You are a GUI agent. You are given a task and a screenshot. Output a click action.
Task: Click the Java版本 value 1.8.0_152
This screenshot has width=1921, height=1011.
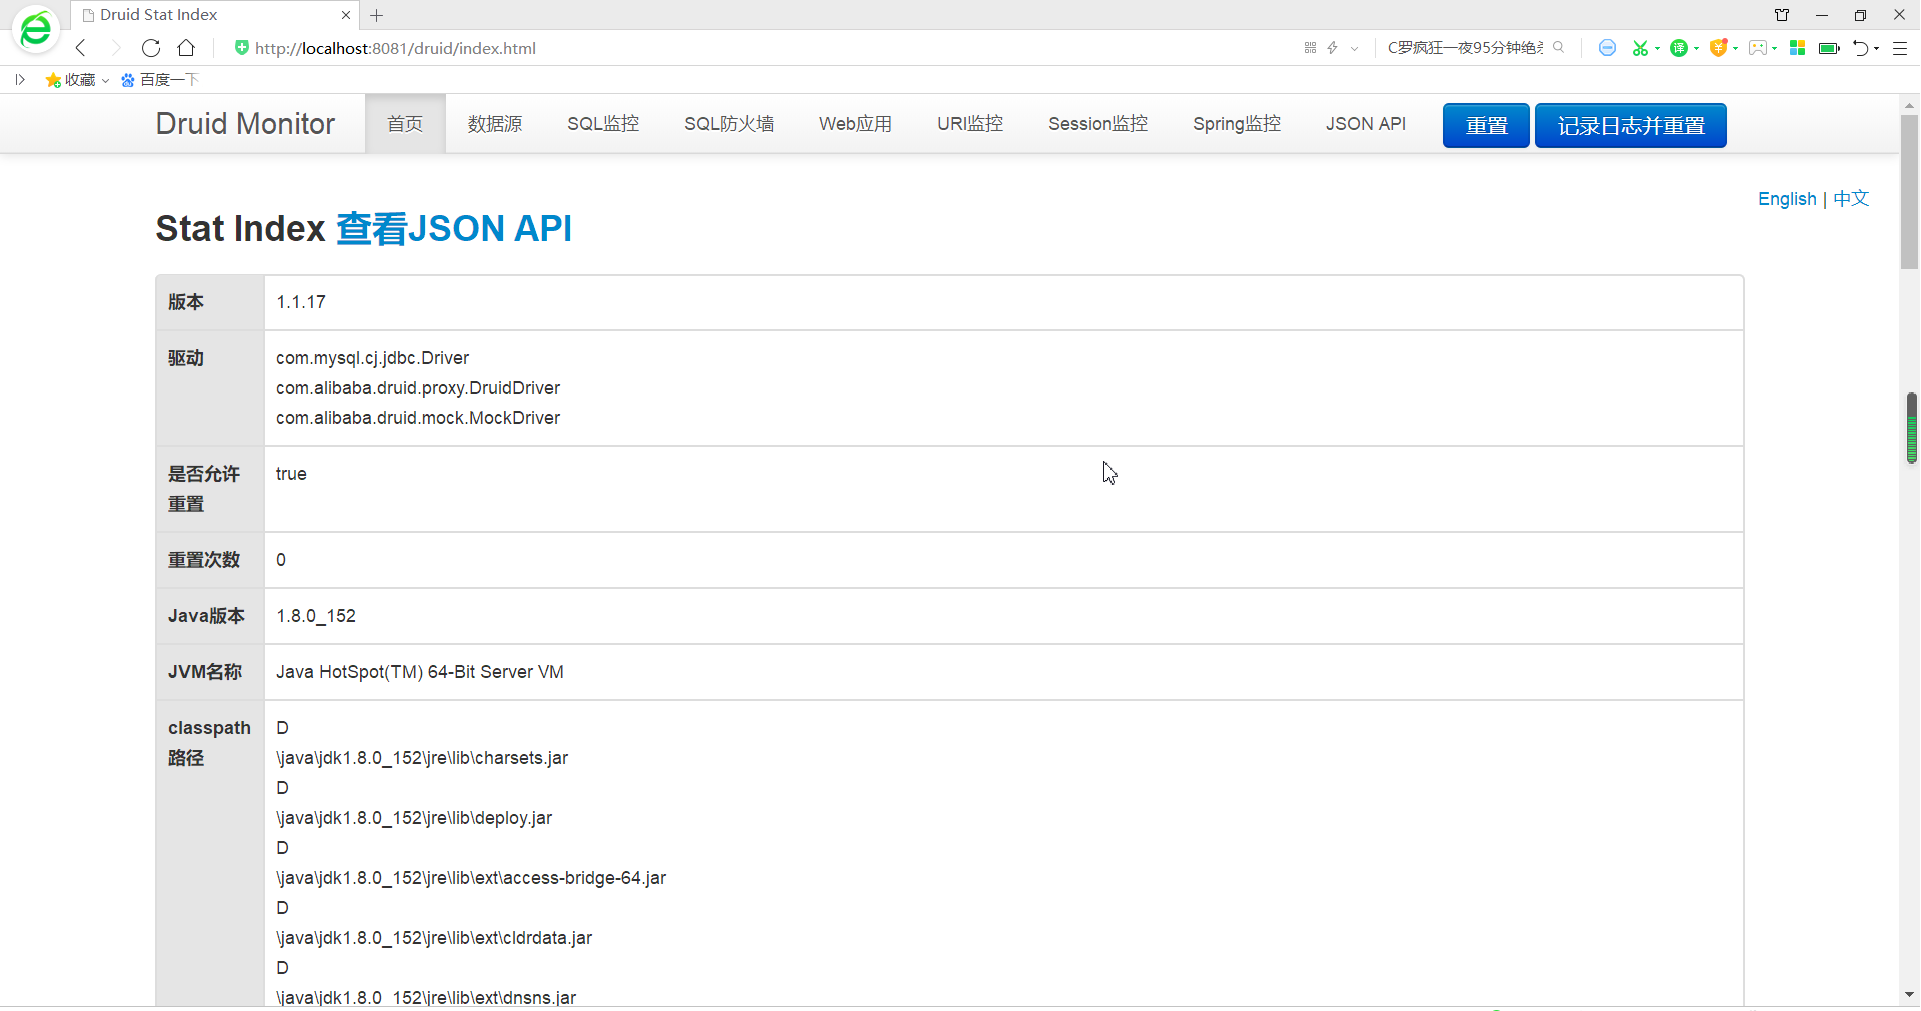[x=316, y=616]
